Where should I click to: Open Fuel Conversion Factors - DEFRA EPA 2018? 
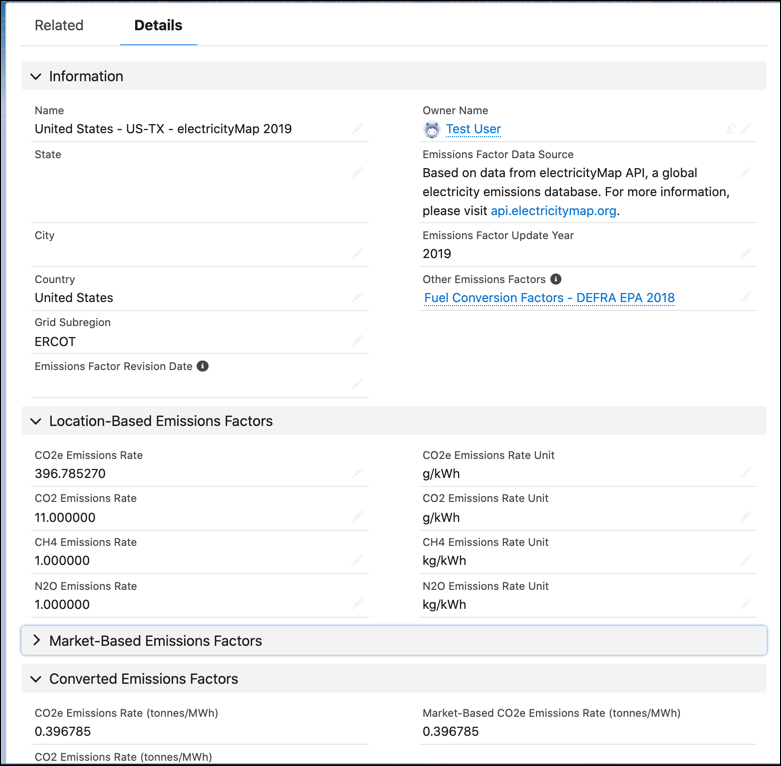click(x=549, y=298)
